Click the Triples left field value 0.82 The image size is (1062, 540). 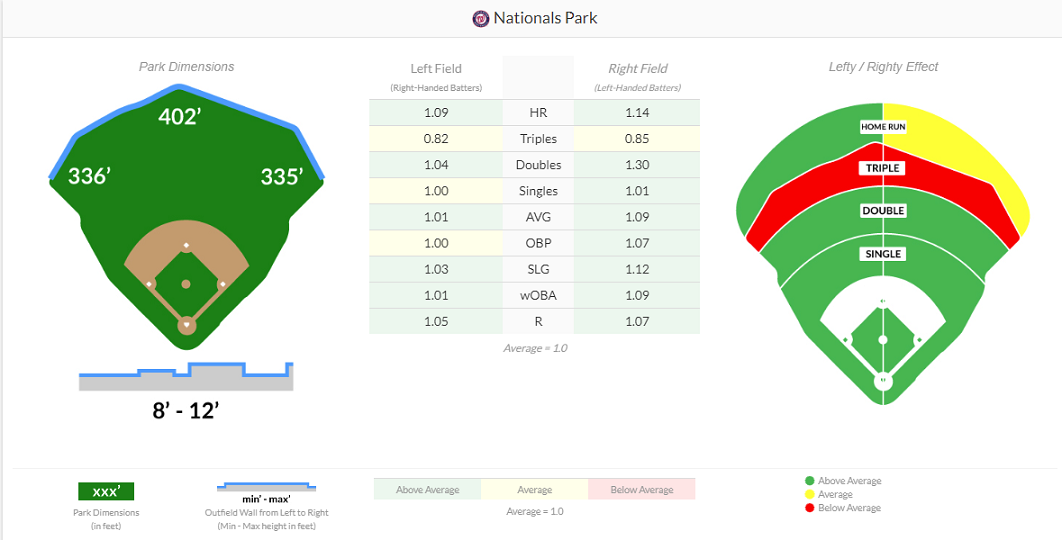(x=436, y=139)
